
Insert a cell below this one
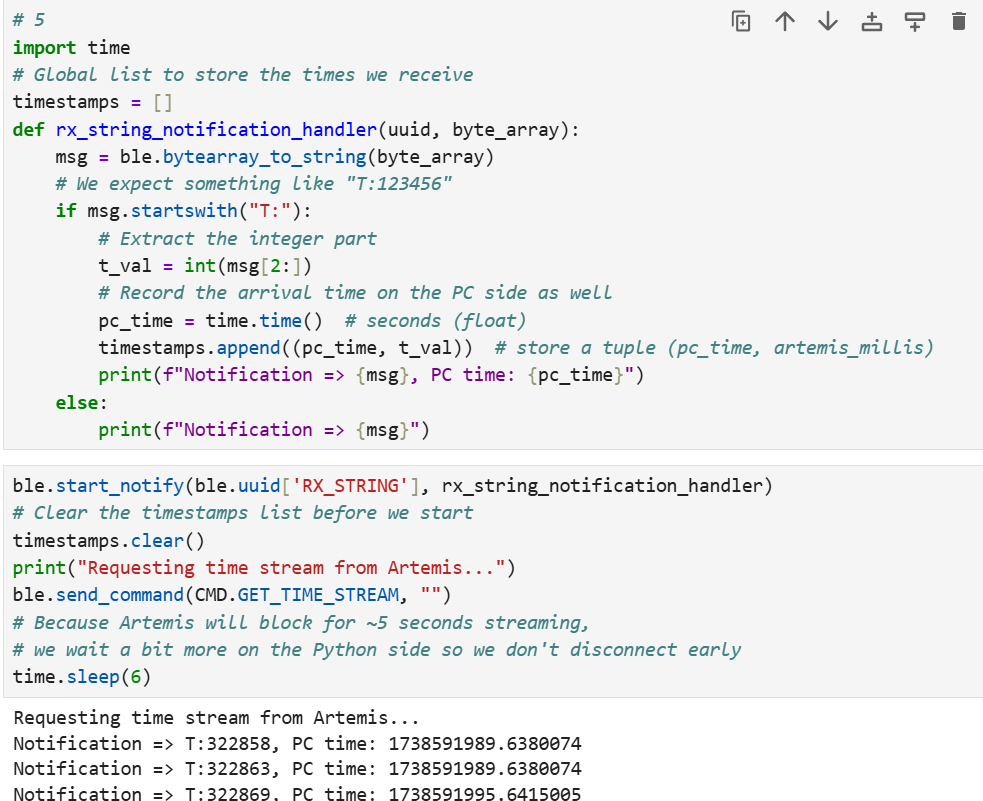tap(915, 21)
